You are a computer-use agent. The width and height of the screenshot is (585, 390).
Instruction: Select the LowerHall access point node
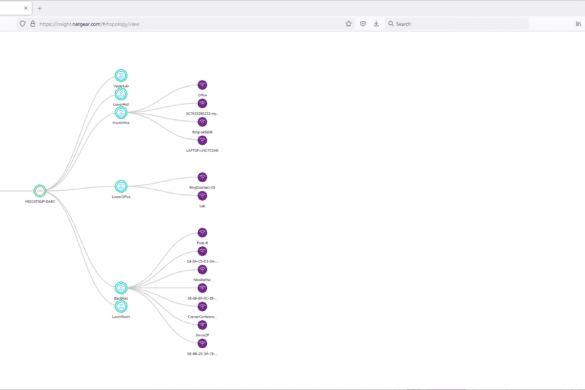[121, 94]
